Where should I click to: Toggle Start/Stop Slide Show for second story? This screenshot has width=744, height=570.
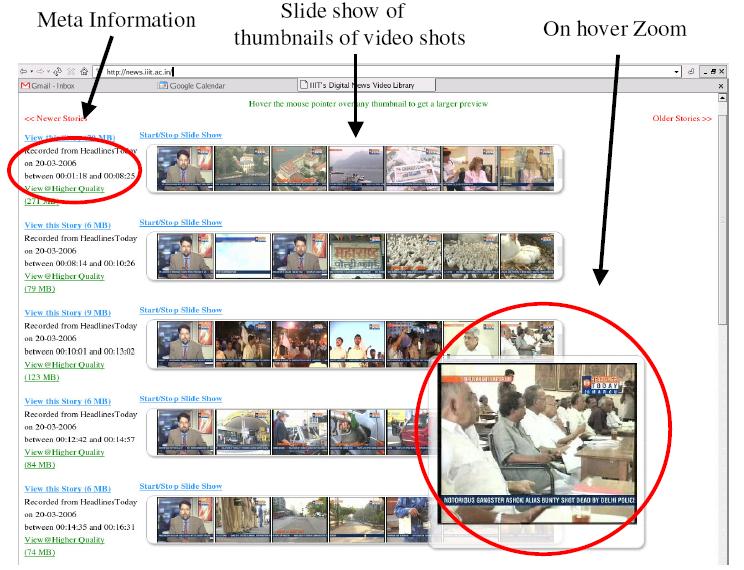coord(181,223)
